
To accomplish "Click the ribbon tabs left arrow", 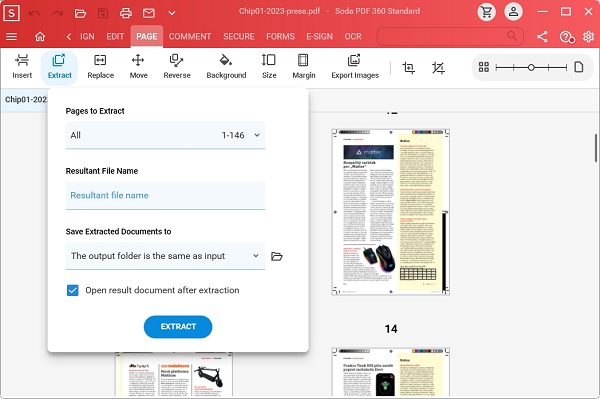I will click(x=68, y=37).
